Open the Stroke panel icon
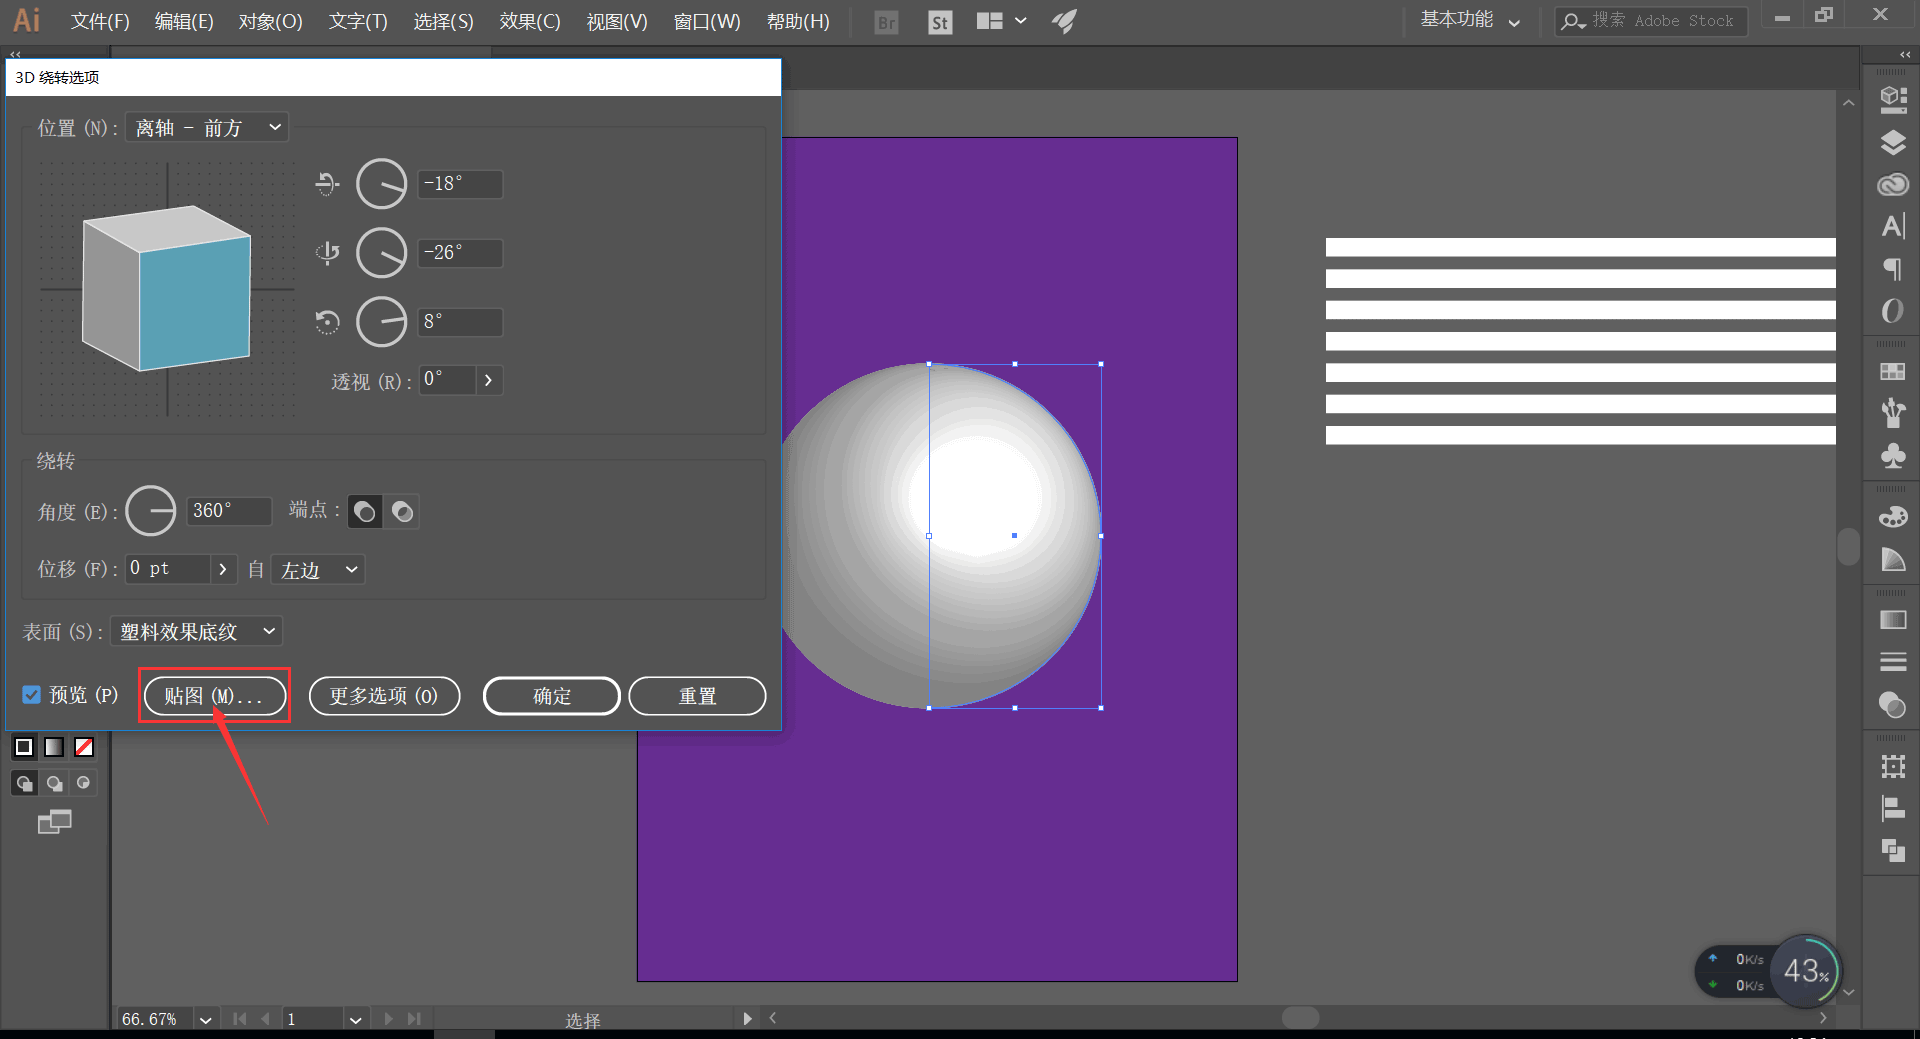This screenshot has width=1920, height=1039. (x=1892, y=662)
